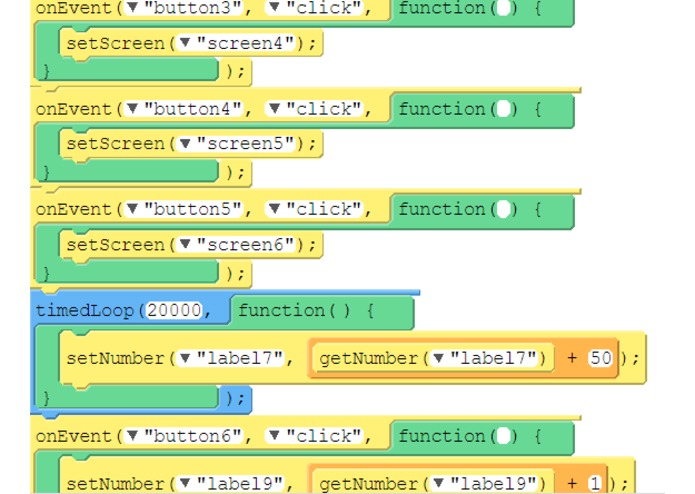Select the getNumber "label7" block by its name
Image resolution: width=695 pixels, height=494 pixels.
[x=369, y=358]
